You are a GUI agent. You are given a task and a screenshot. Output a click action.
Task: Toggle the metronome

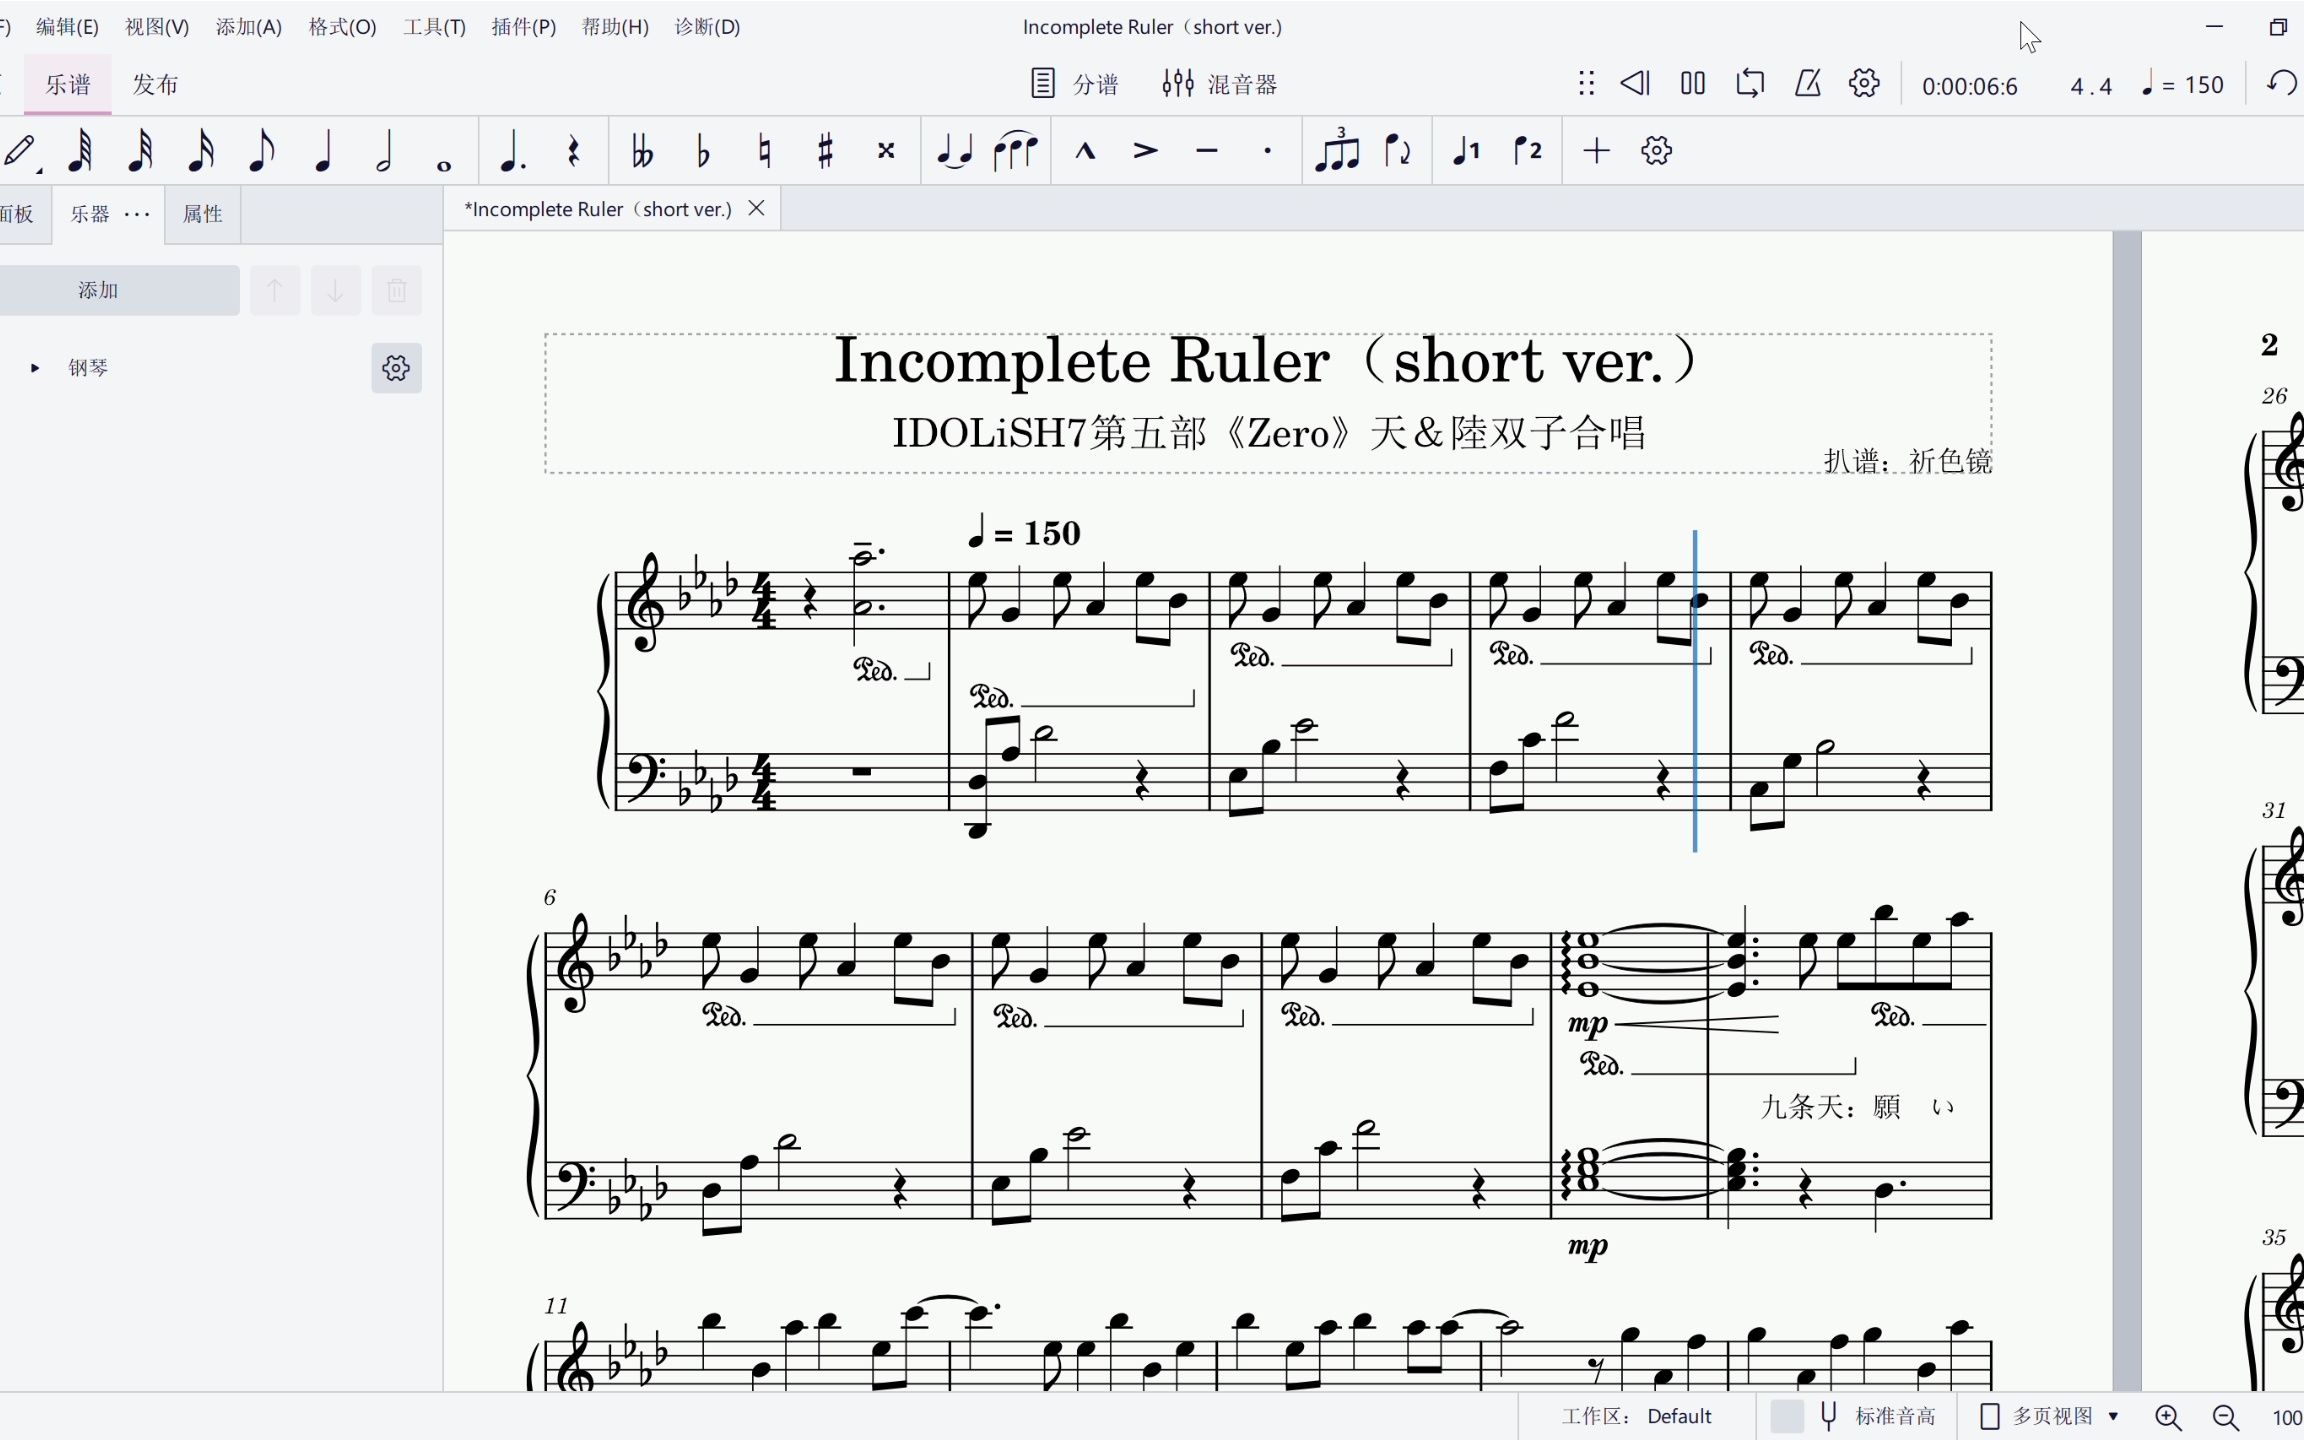[x=1808, y=83]
